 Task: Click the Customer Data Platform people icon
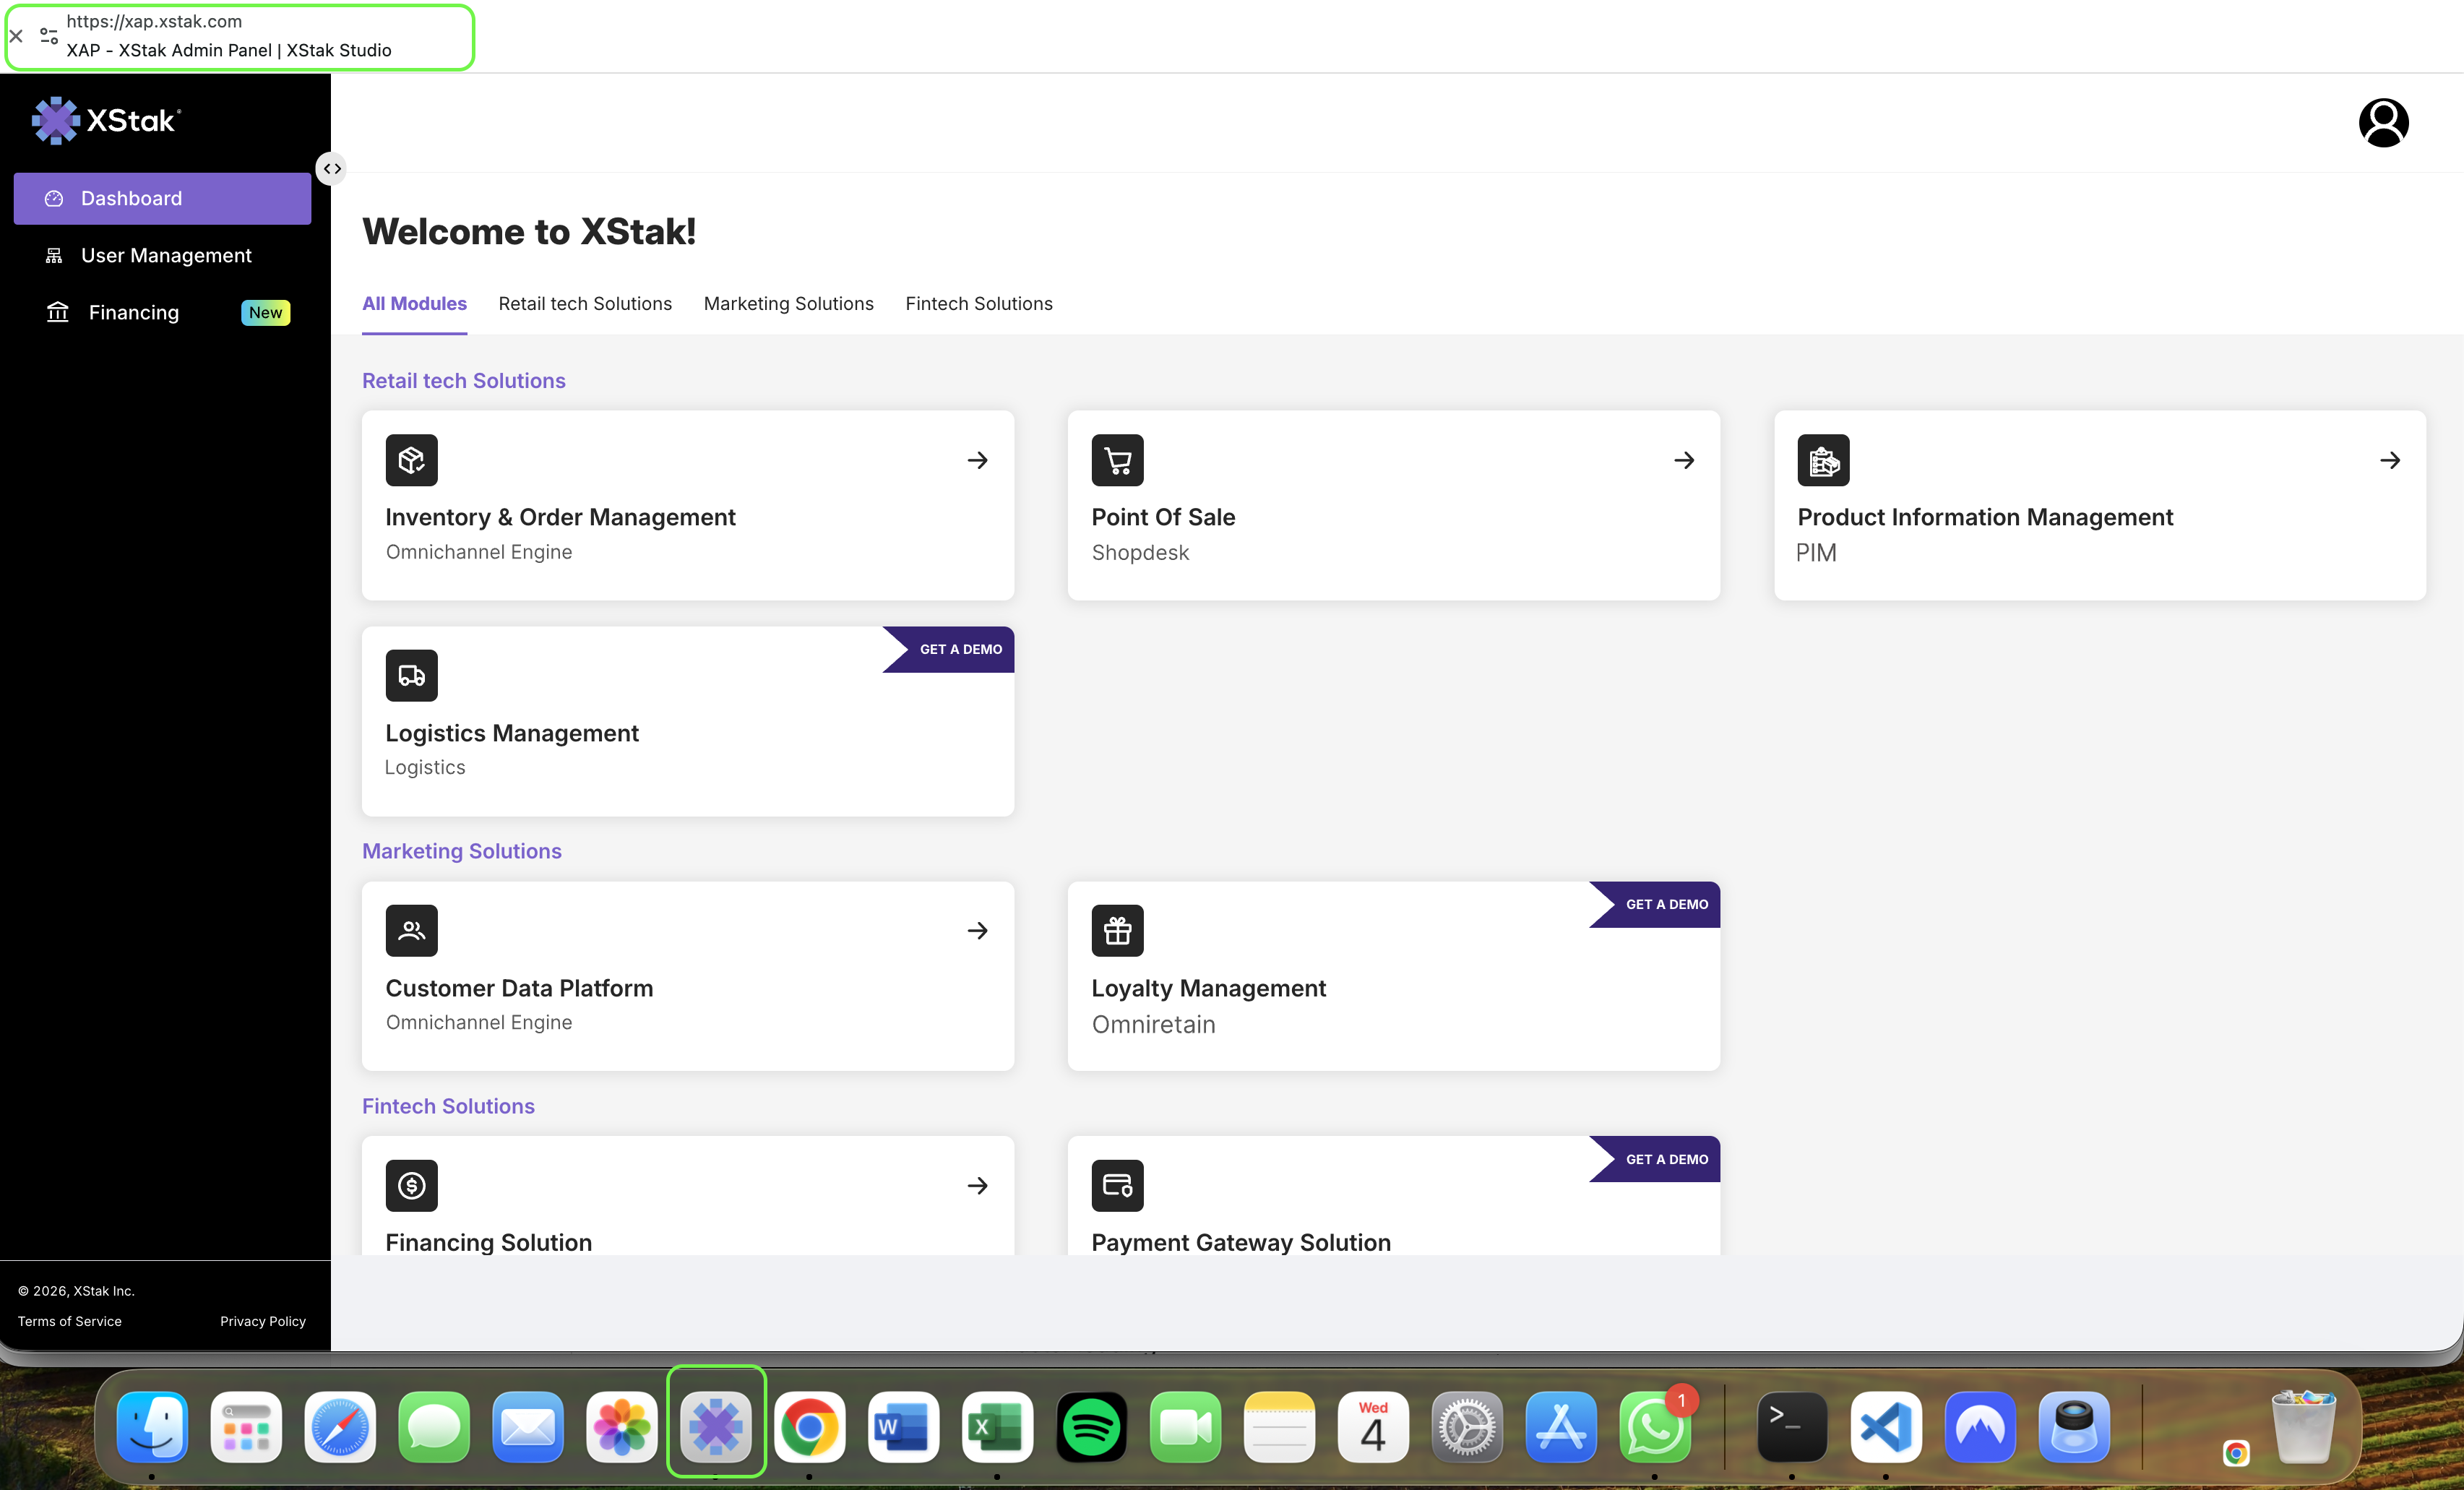pos(411,930)
